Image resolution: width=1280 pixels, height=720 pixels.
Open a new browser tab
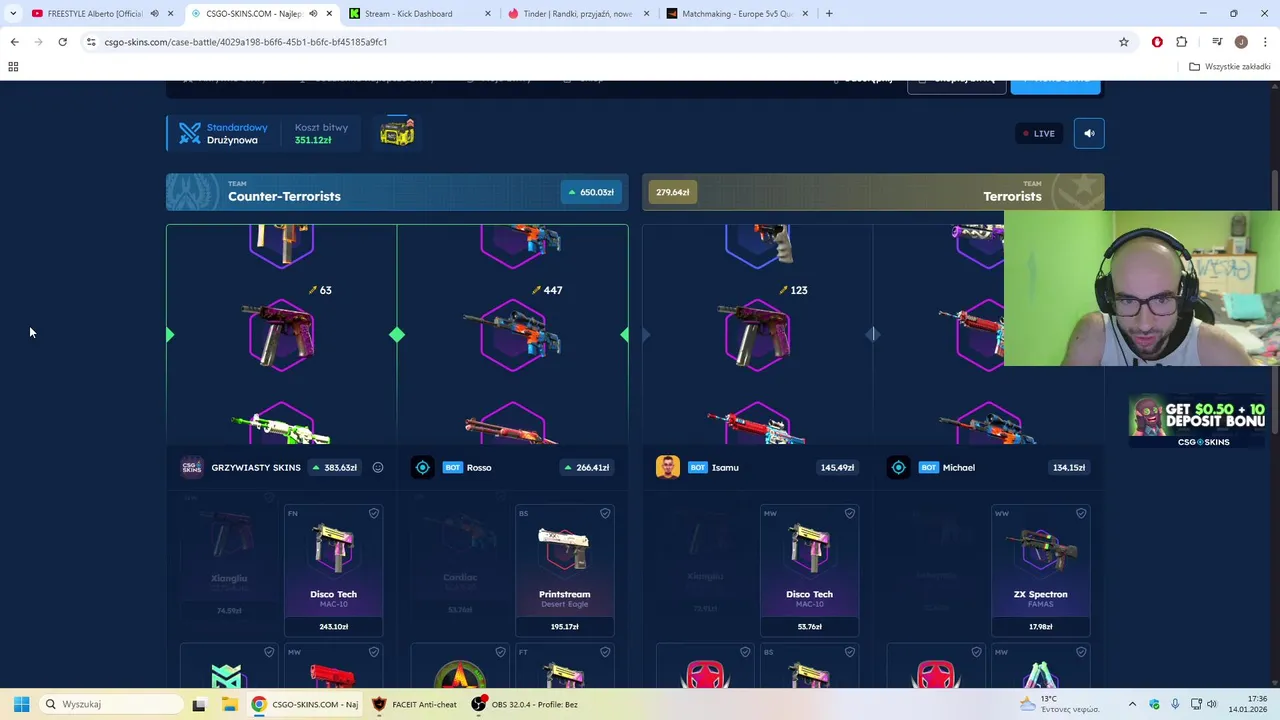[830, 14]
